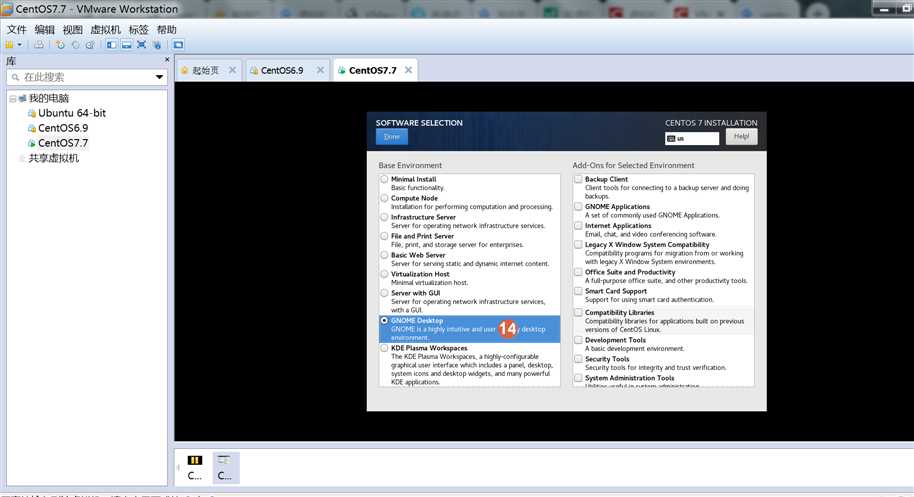Close the CentOS6.9 tab
Viewport: 914px width, 497px height.
tap(320, 70)
